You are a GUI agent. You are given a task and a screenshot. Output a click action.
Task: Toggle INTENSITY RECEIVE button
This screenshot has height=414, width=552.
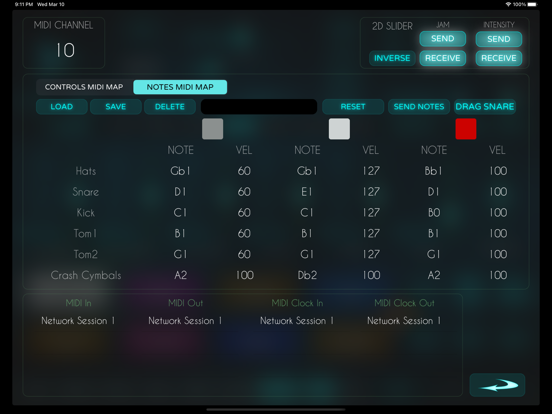pyautogui.click(x=498, y=58)
